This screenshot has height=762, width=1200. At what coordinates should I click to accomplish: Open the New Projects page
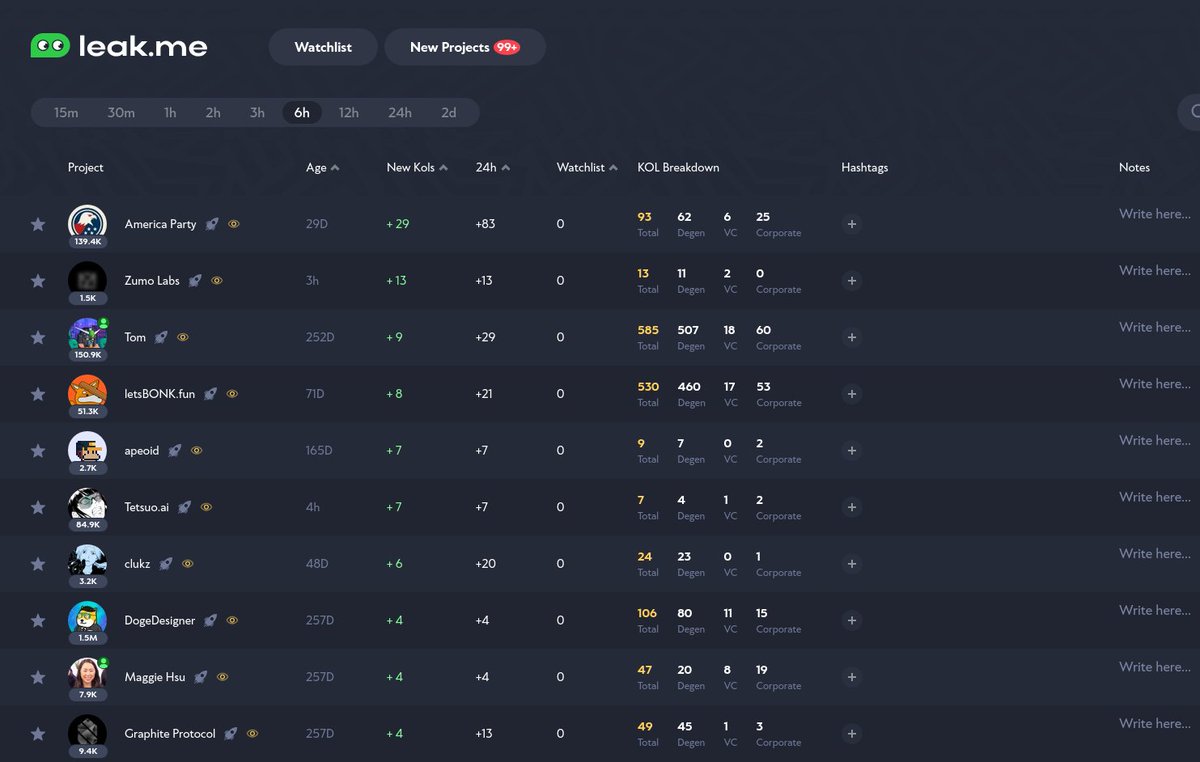coord(464,46)
